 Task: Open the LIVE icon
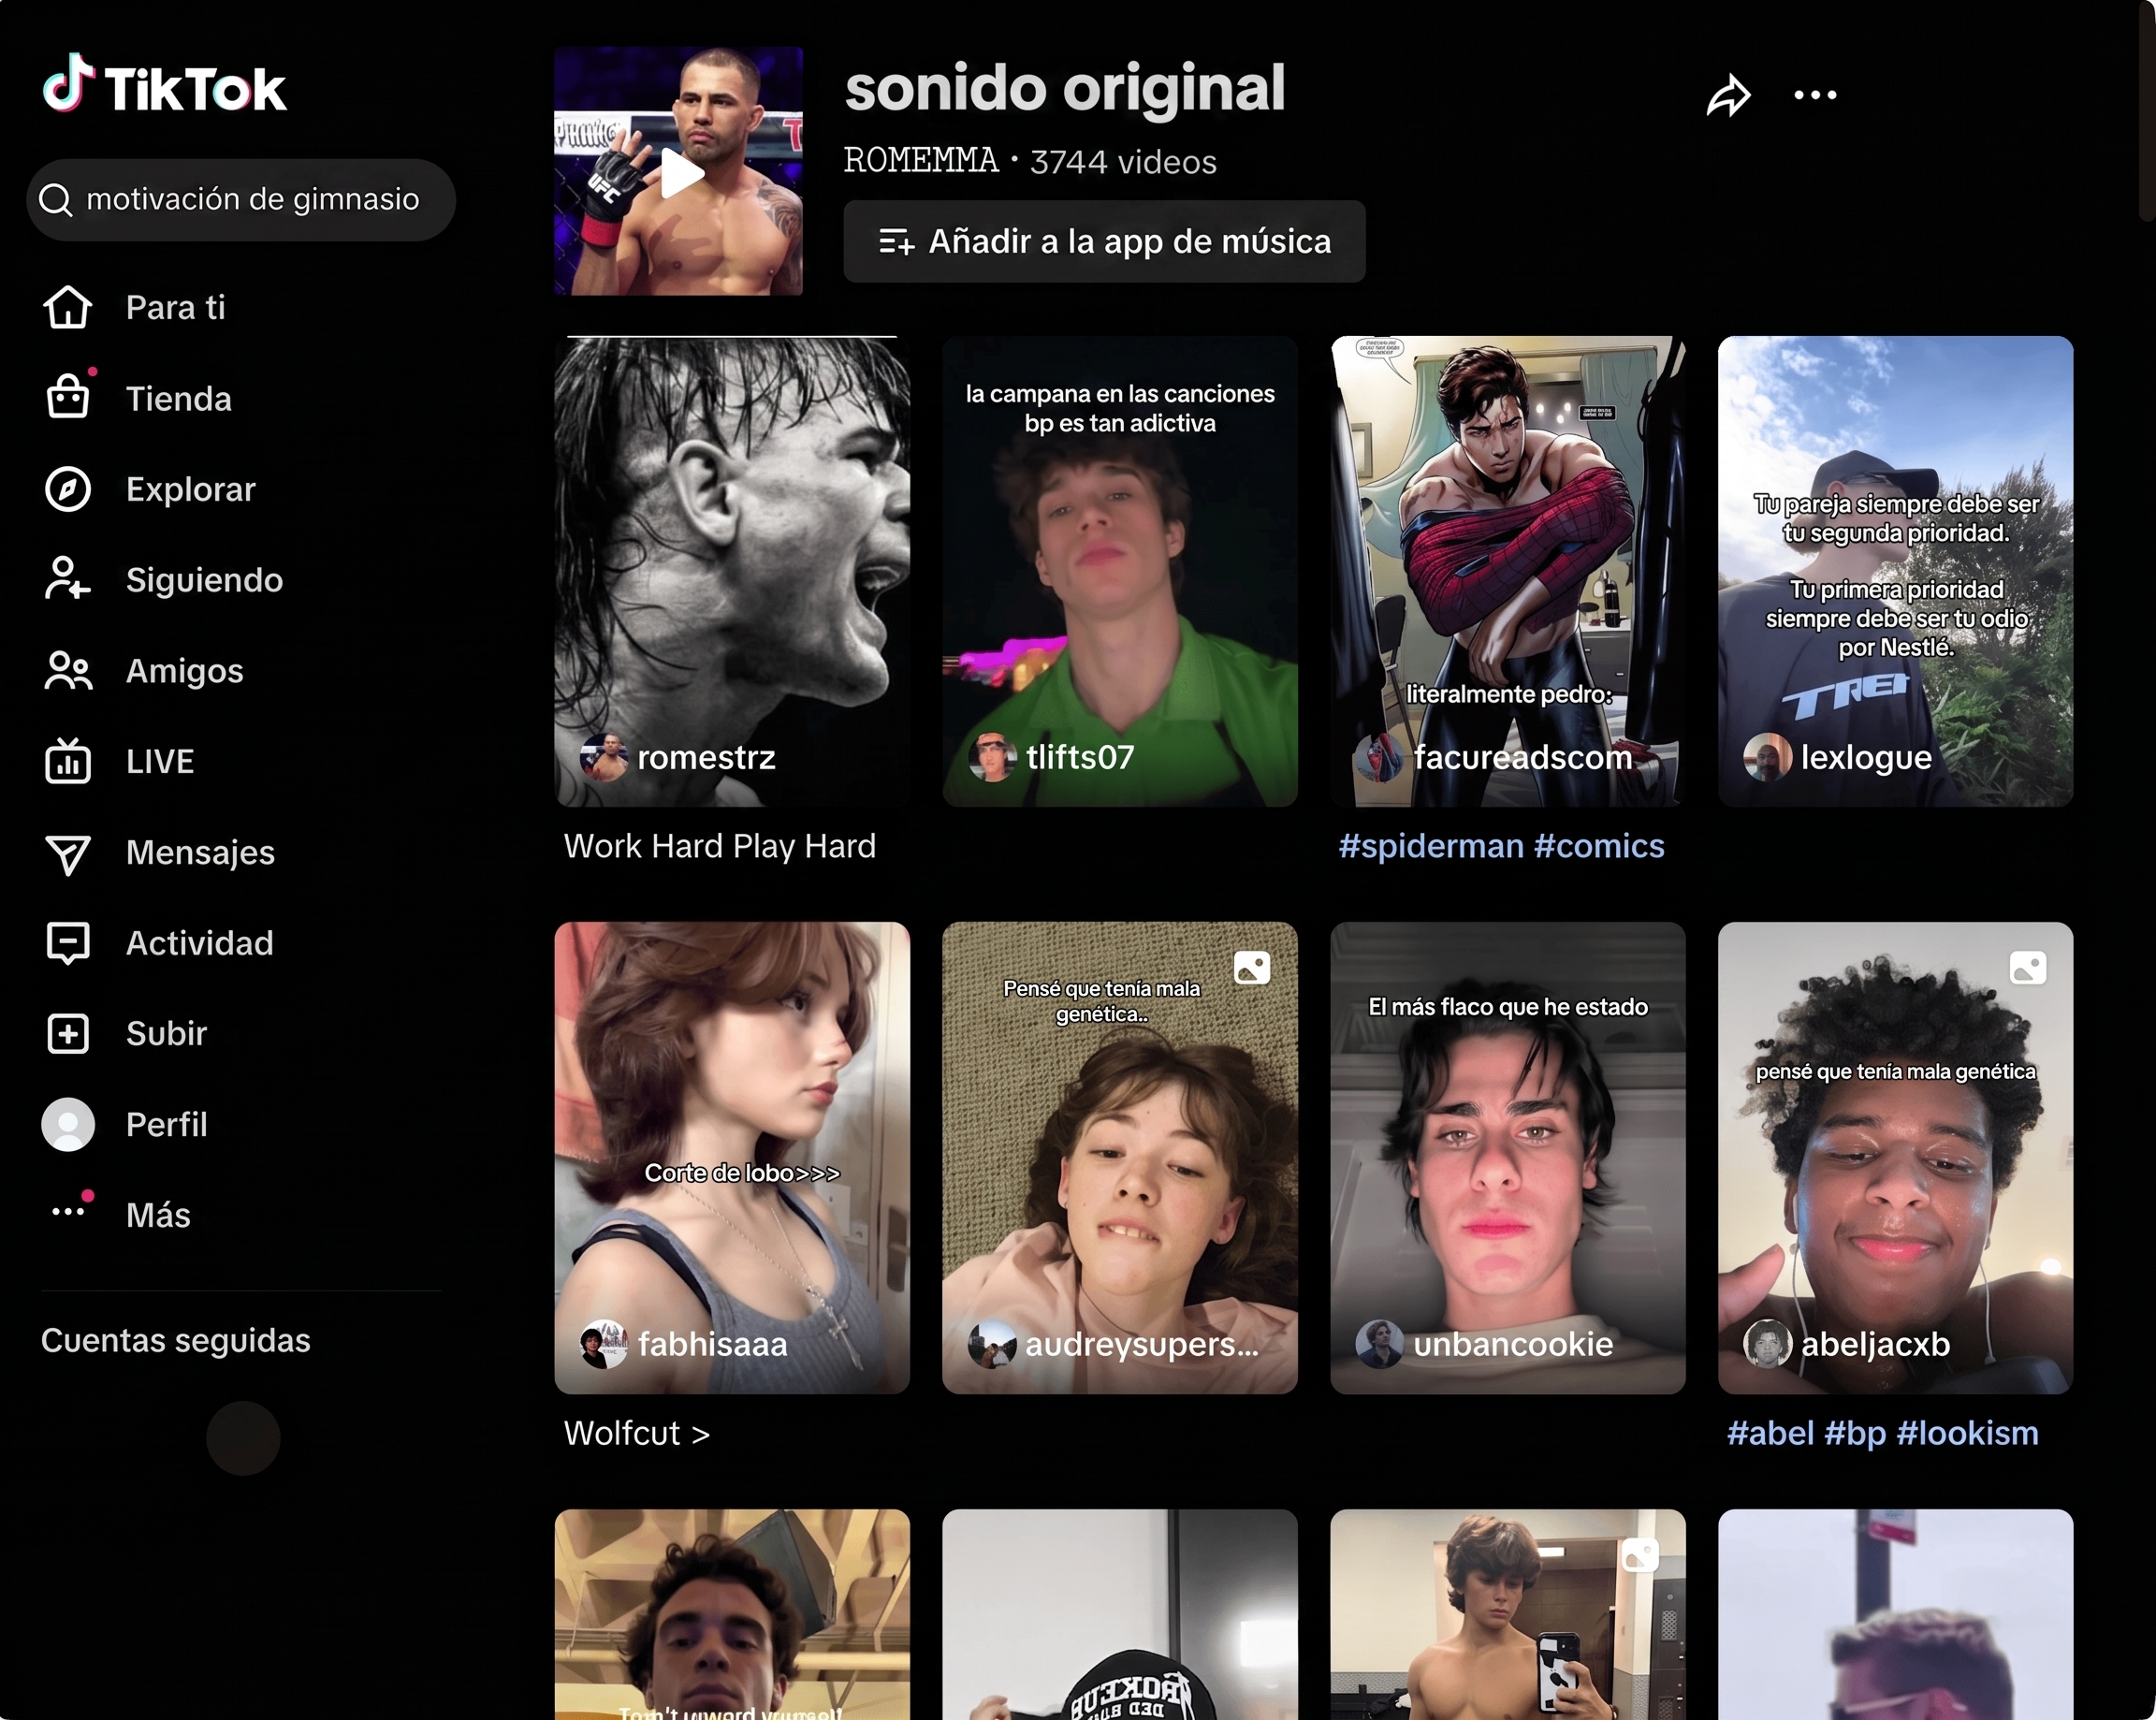68,761
